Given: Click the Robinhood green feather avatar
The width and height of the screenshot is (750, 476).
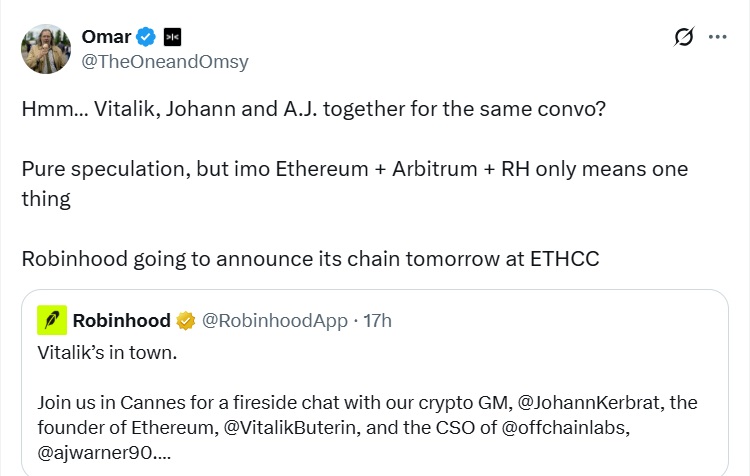Looking at the screenshot, I should pos(52,320).
